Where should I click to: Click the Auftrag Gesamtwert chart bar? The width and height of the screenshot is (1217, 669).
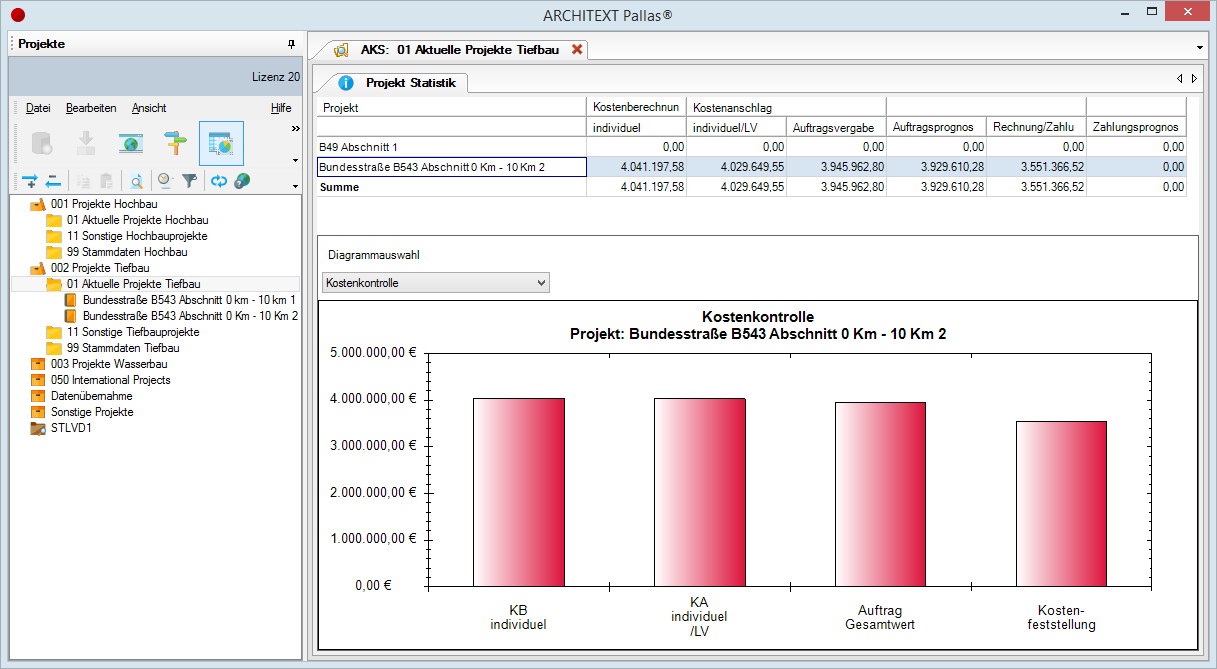click(x=880, y=494)
